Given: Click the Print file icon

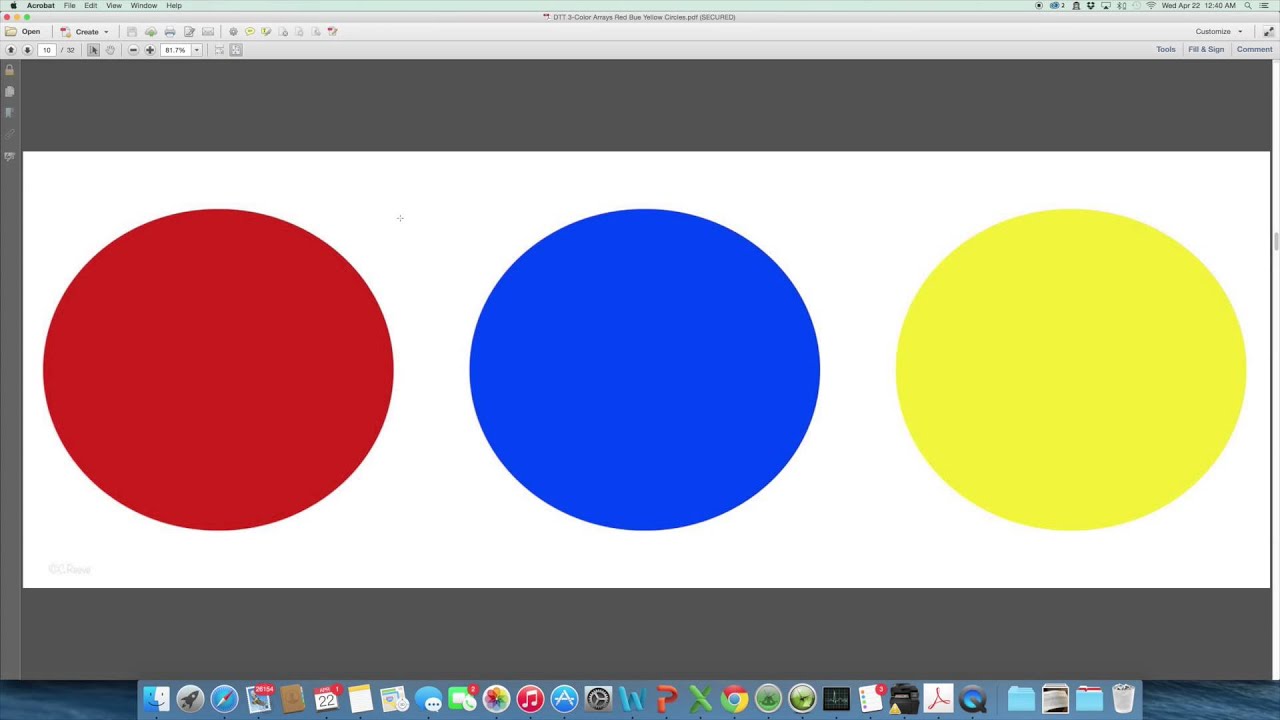Looking at the screenshot, I should pos(170,32).
